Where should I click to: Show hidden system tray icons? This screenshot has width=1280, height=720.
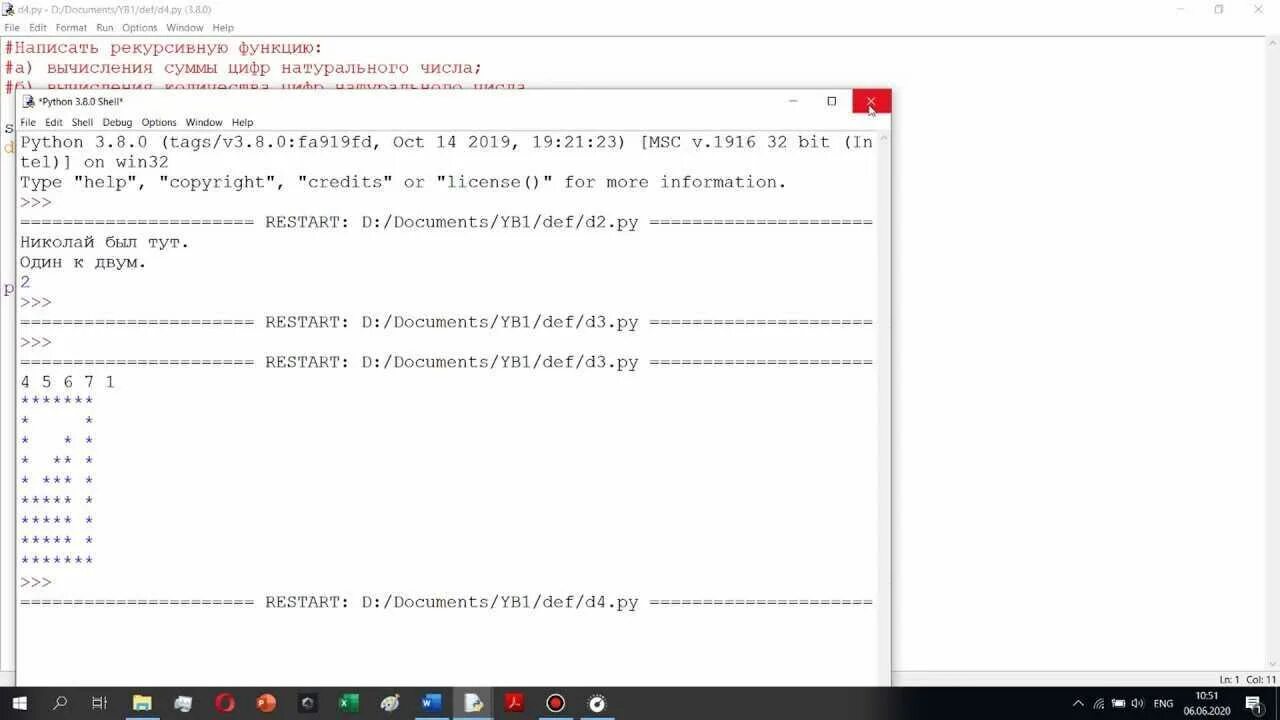1078,703
